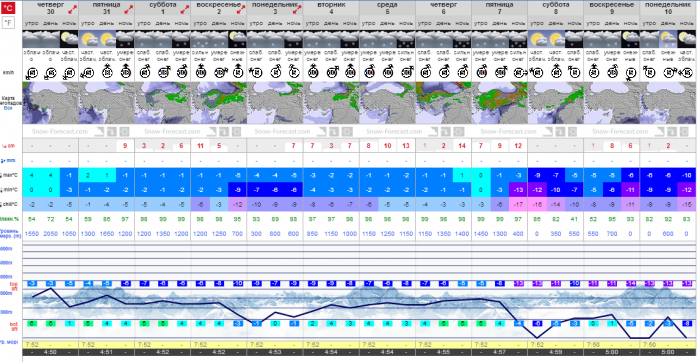
Task: Open the суббота 8 day header
Action: (555, 8)
